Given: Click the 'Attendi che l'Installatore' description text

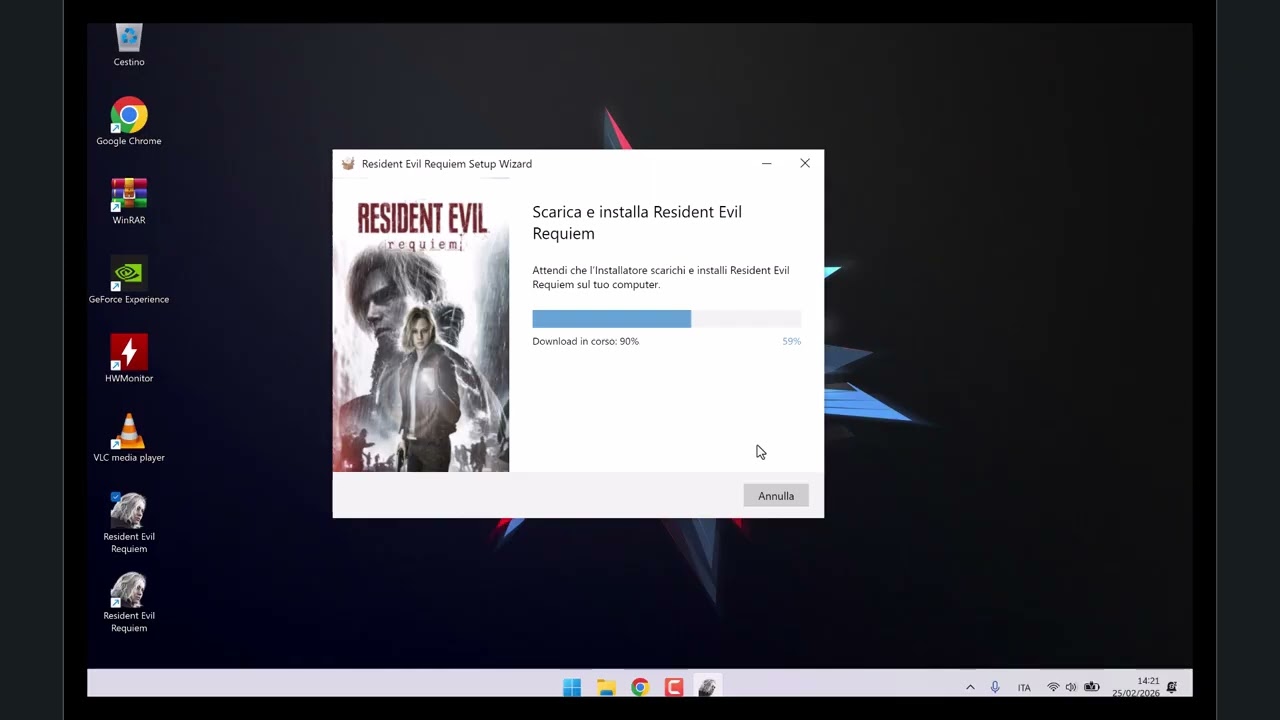Looking at the screenshot, I should [661, 277].
